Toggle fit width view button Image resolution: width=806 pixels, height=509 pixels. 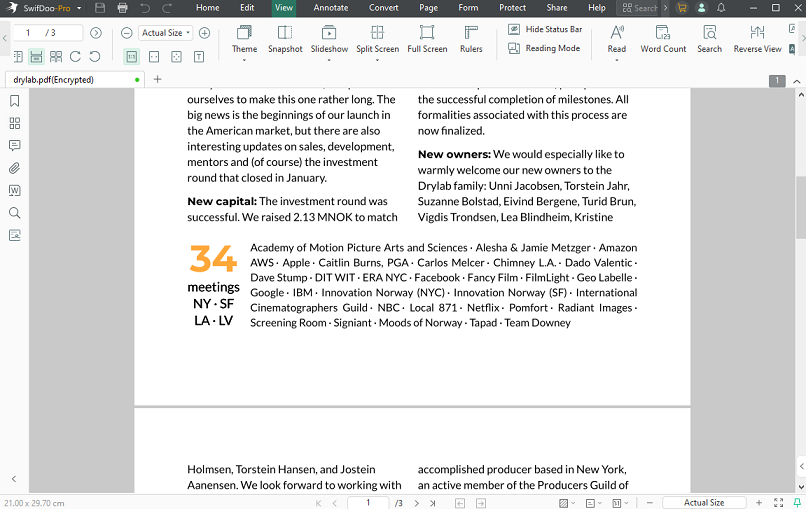[154, 57]
